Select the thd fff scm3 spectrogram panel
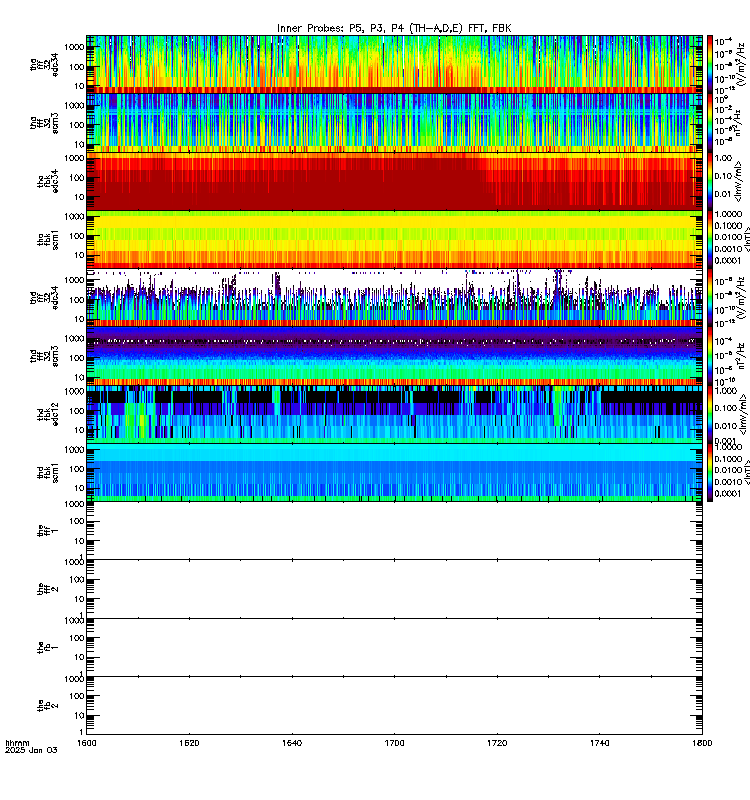750x800 pixels. coord(394,356)
